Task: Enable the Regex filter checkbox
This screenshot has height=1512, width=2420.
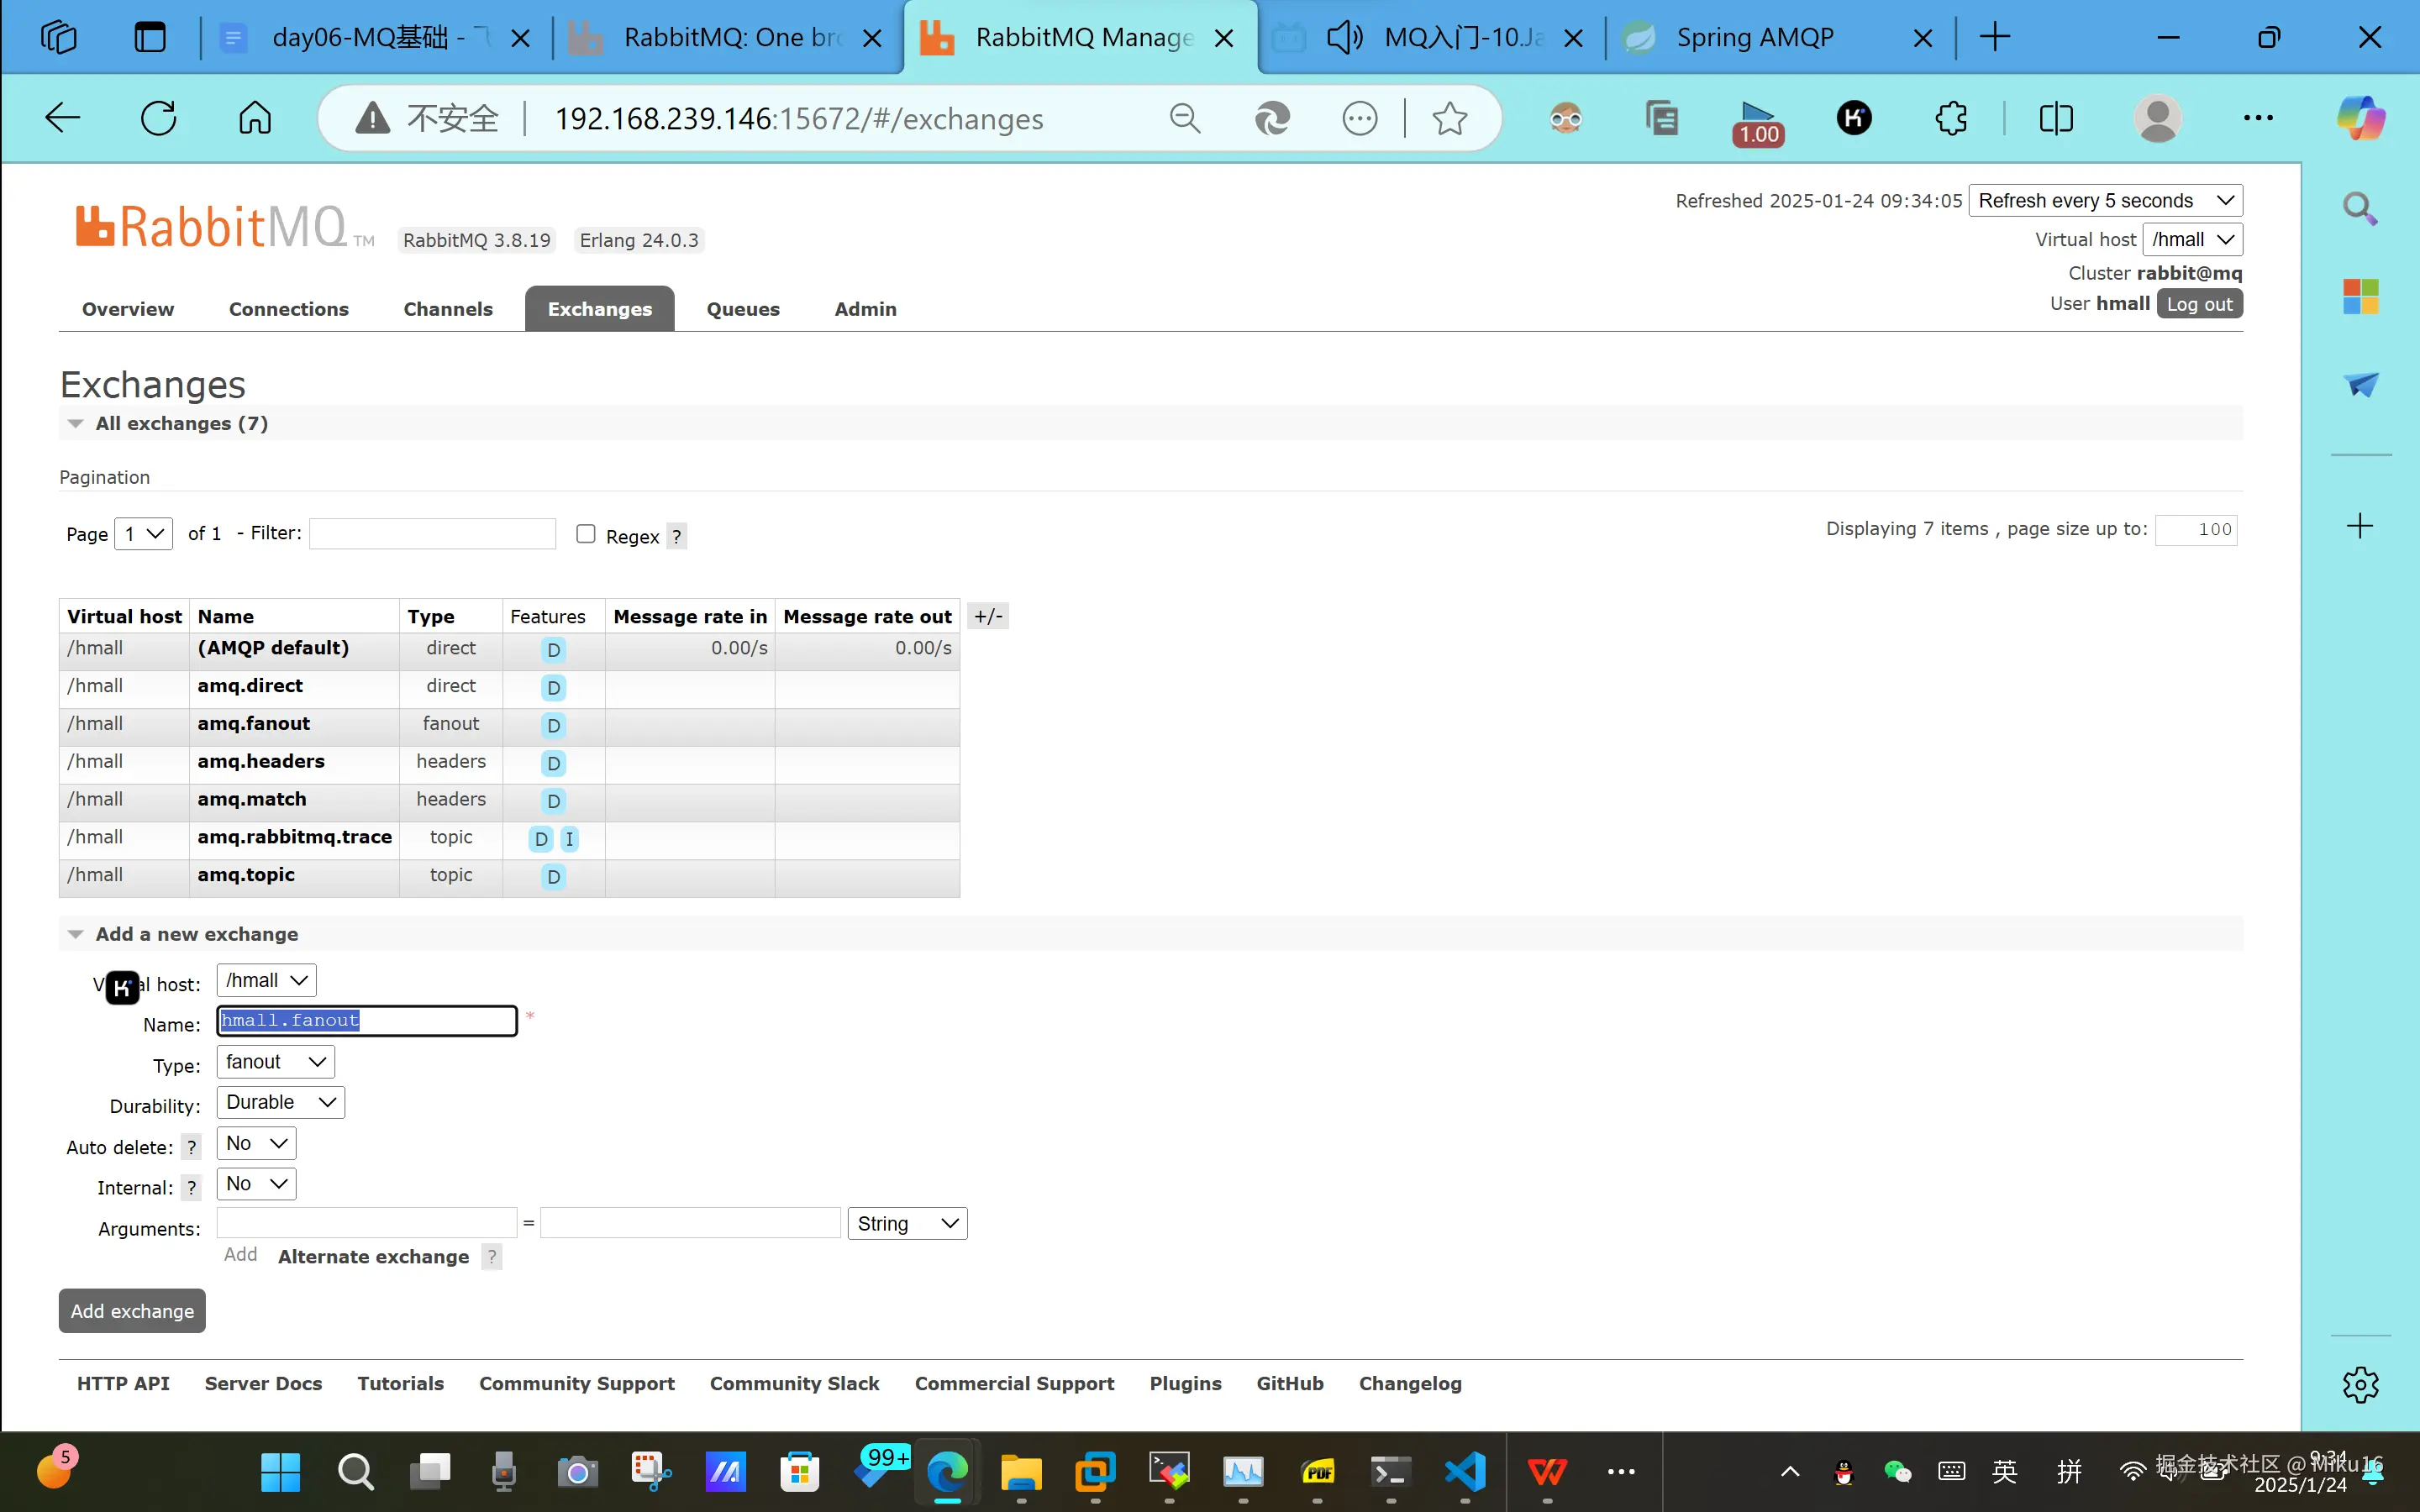Action: (586, 534)
